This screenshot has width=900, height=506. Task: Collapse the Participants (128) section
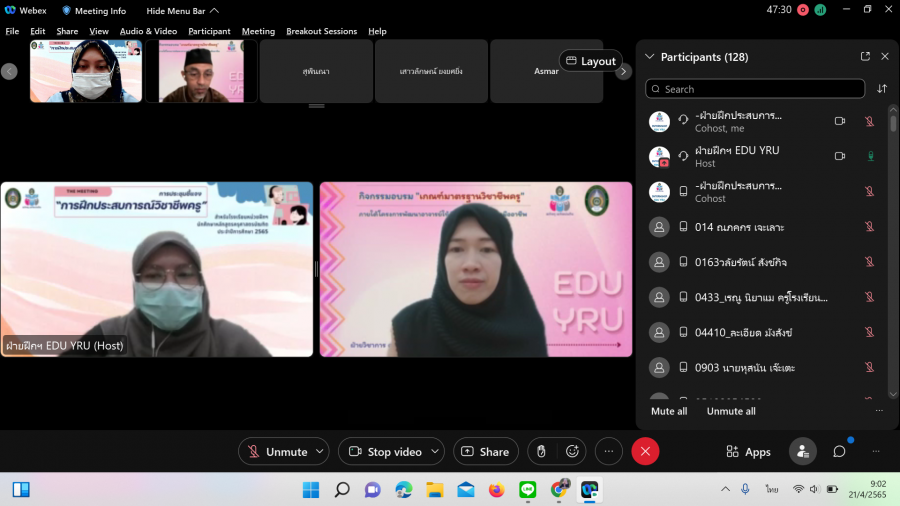coord(649,57)
